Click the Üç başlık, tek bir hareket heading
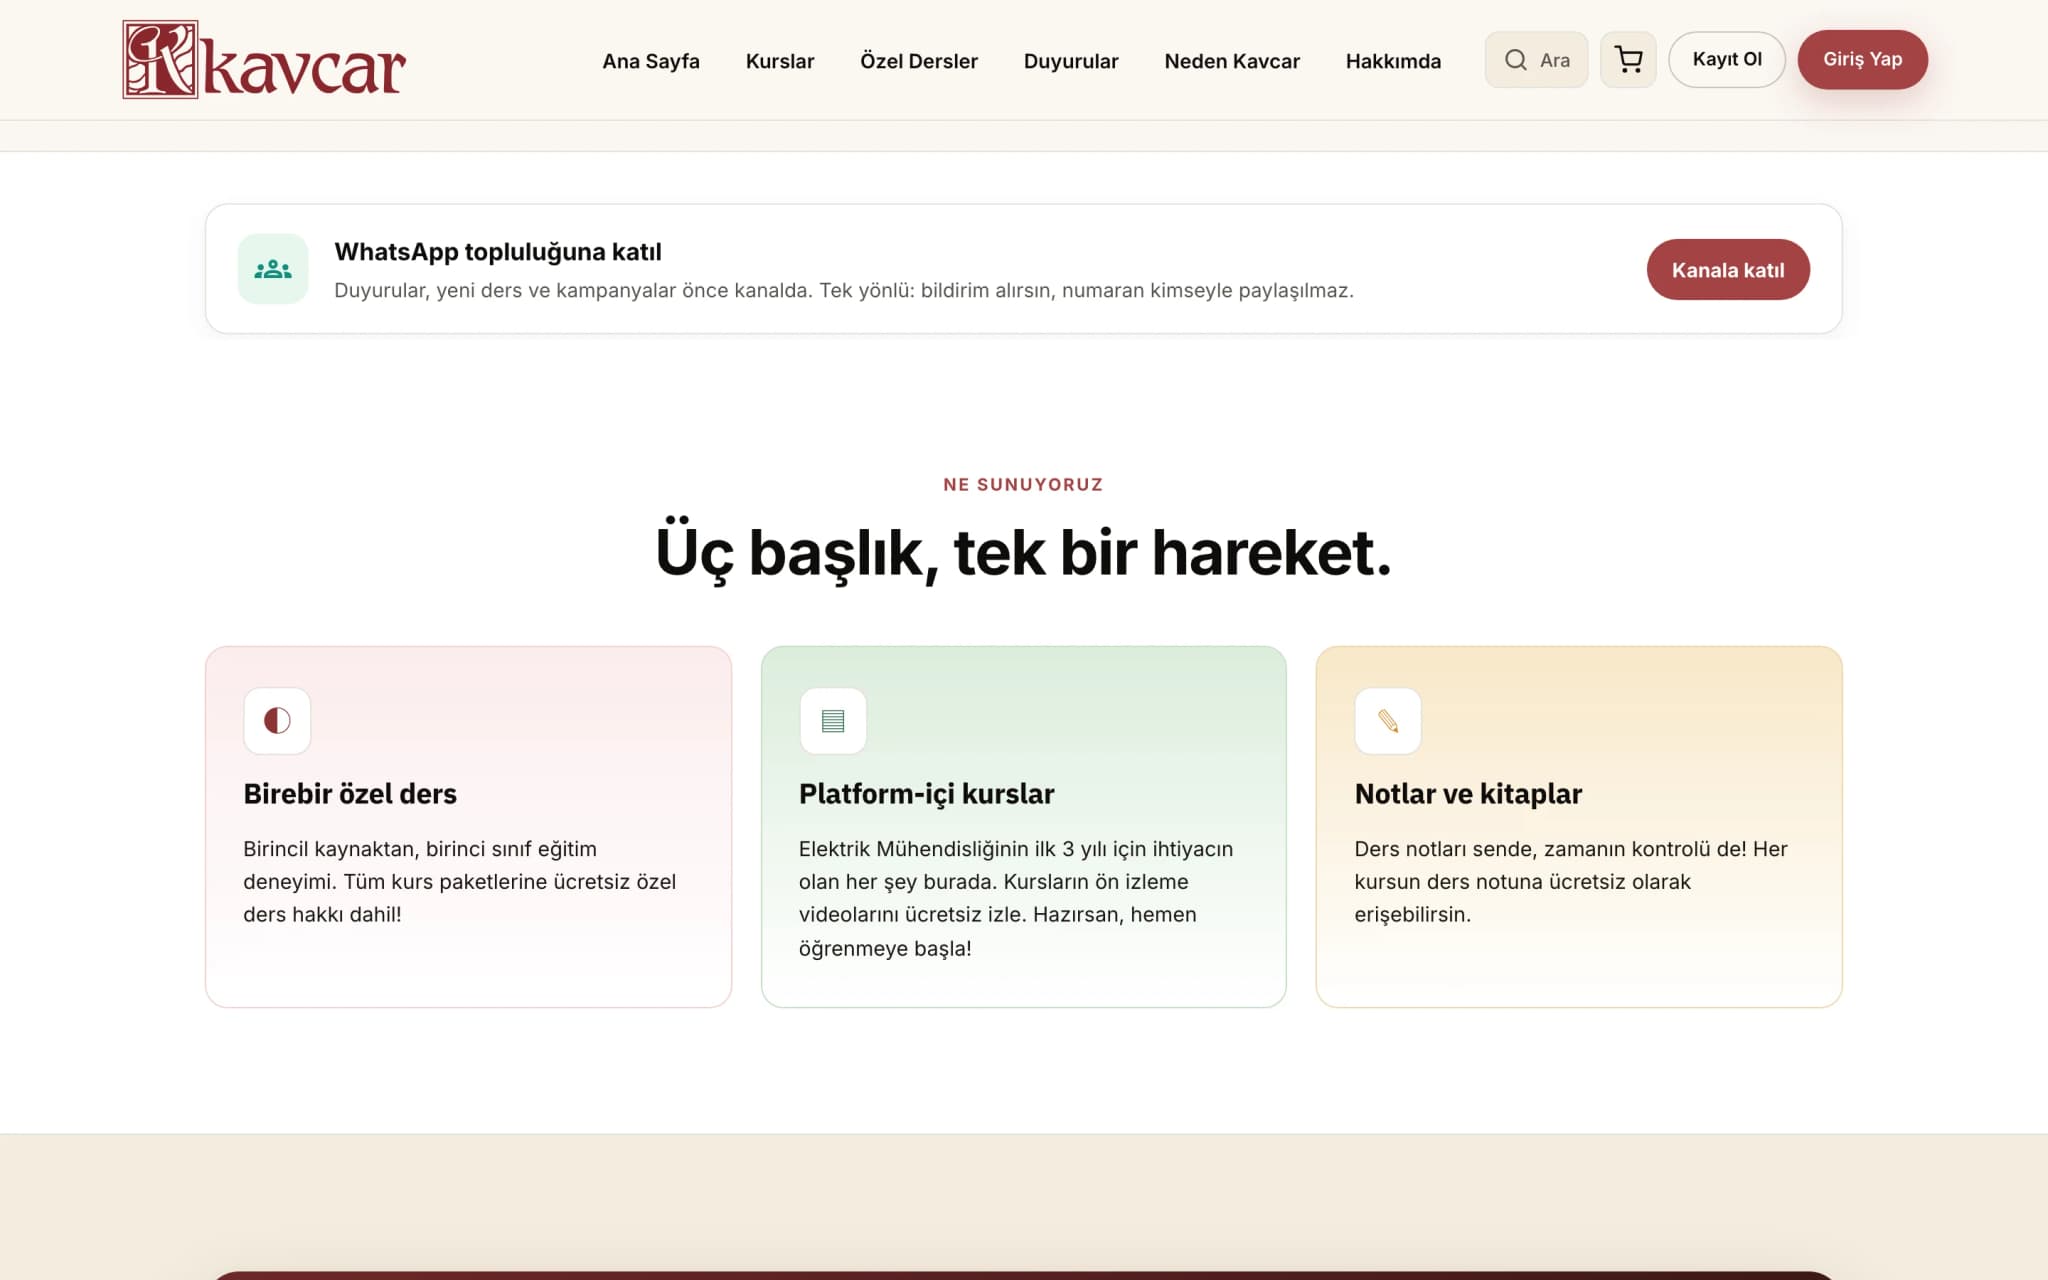 click(1023, 553)
